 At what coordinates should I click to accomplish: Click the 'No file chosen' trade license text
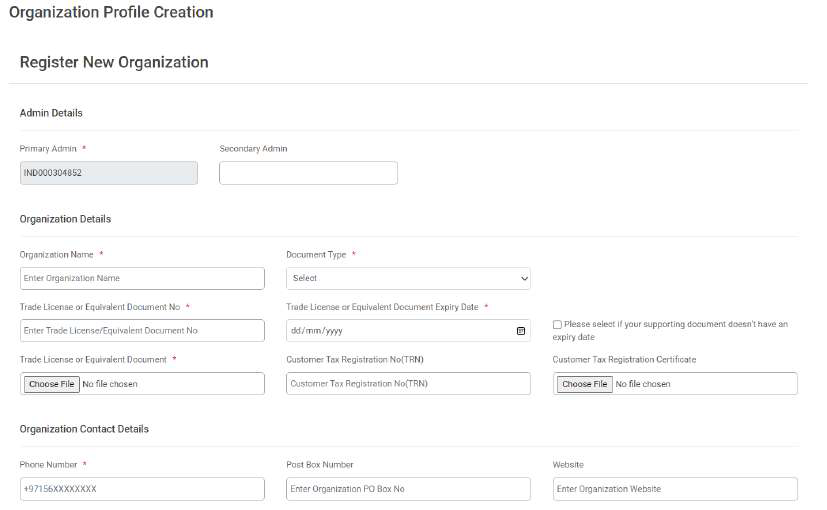[x=110, y=384]
